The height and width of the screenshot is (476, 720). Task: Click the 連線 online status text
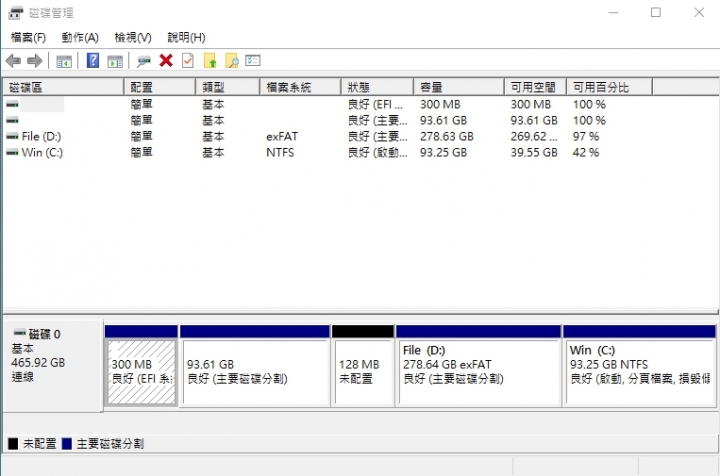click(22, 377)
